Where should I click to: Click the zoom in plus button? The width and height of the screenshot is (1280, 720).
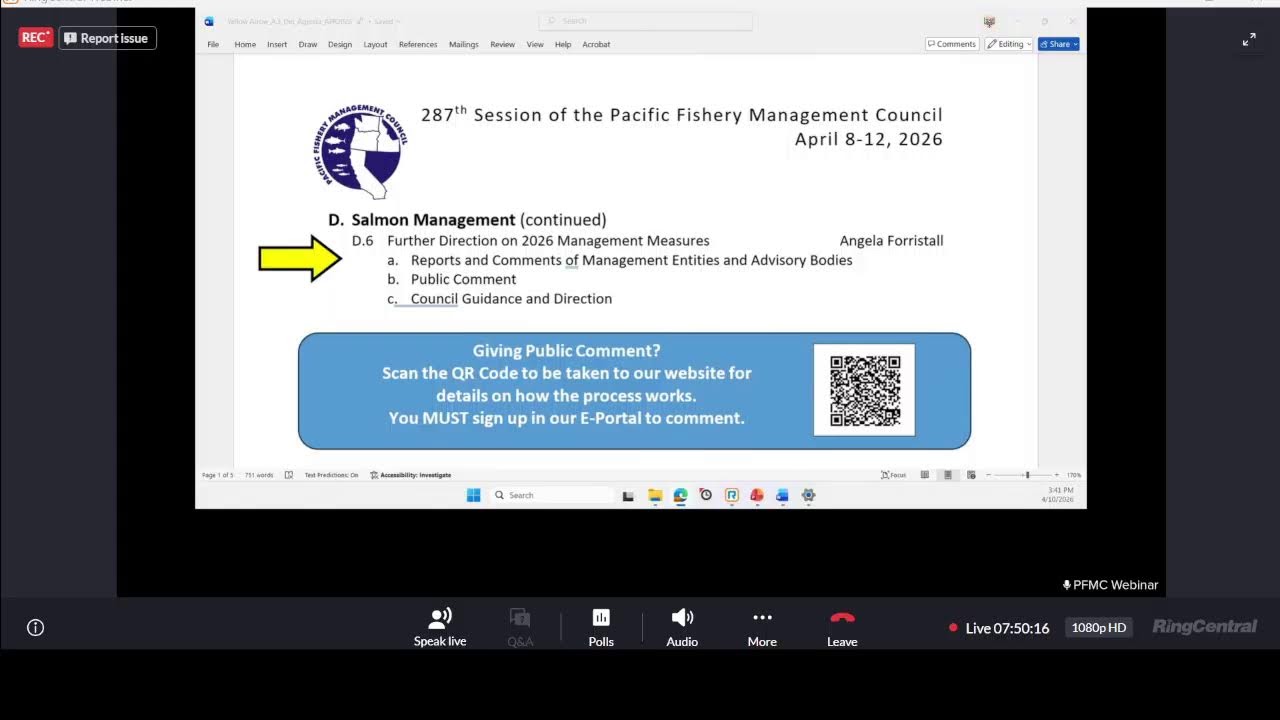point(1058,475)
